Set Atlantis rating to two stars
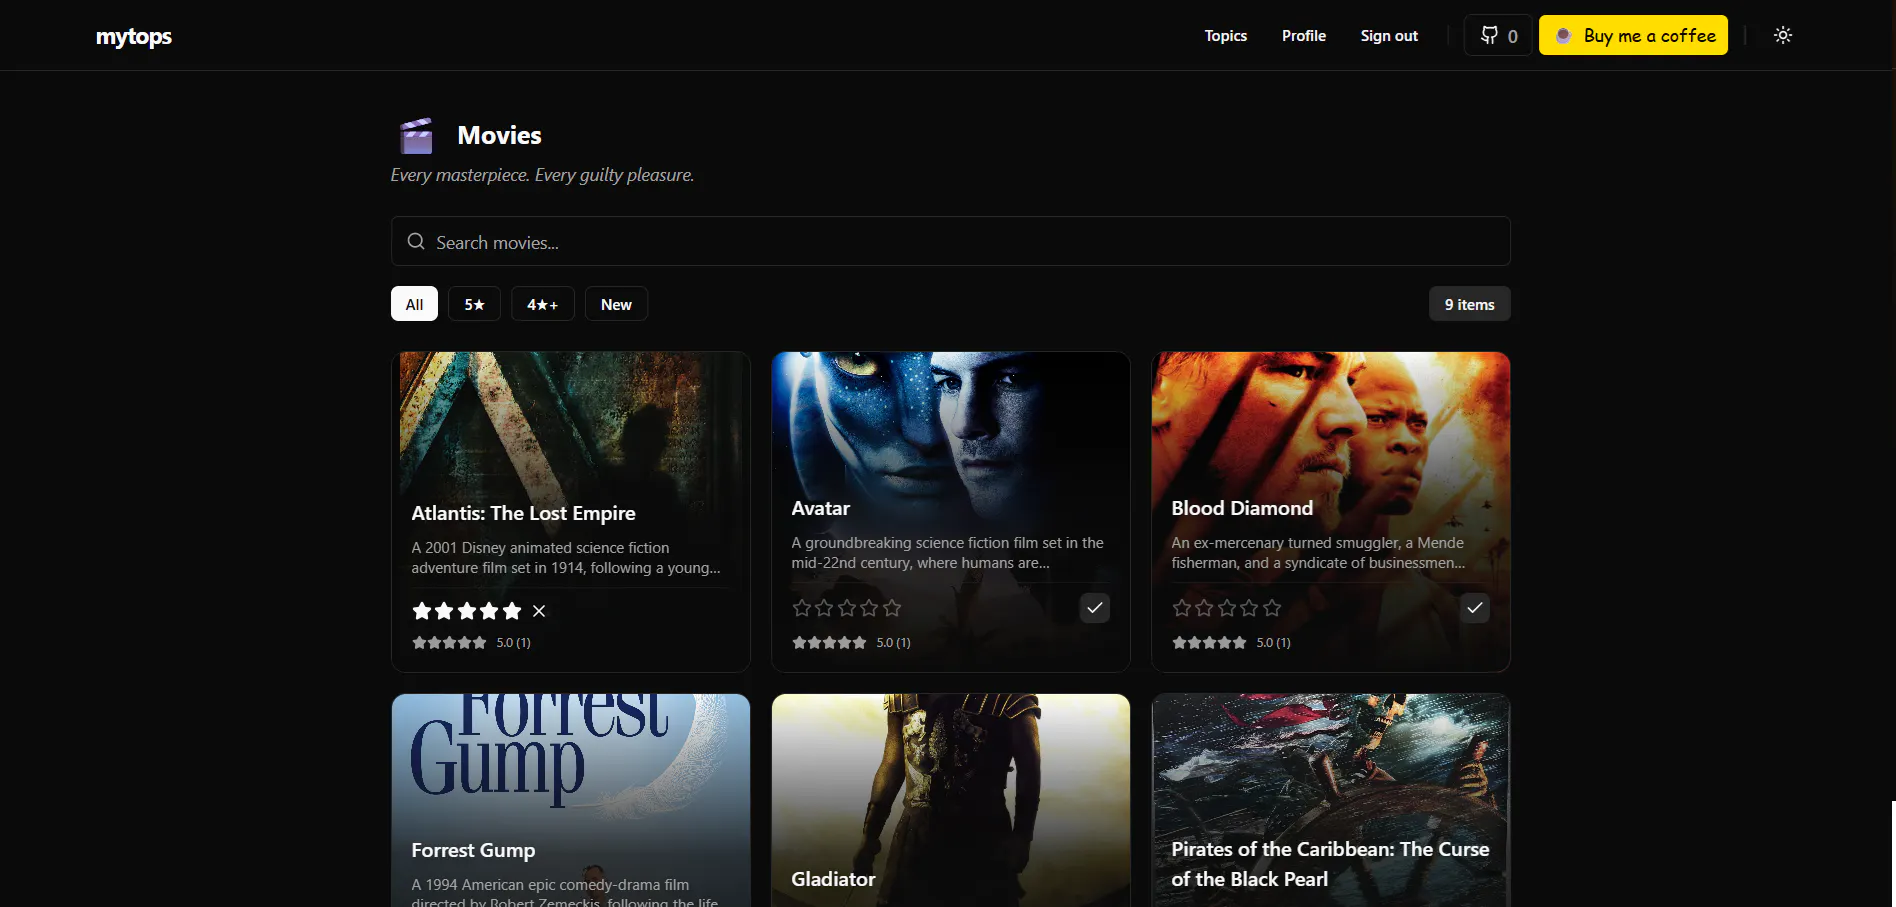This screenshot has height=907, width=1896. click(444, 611)
